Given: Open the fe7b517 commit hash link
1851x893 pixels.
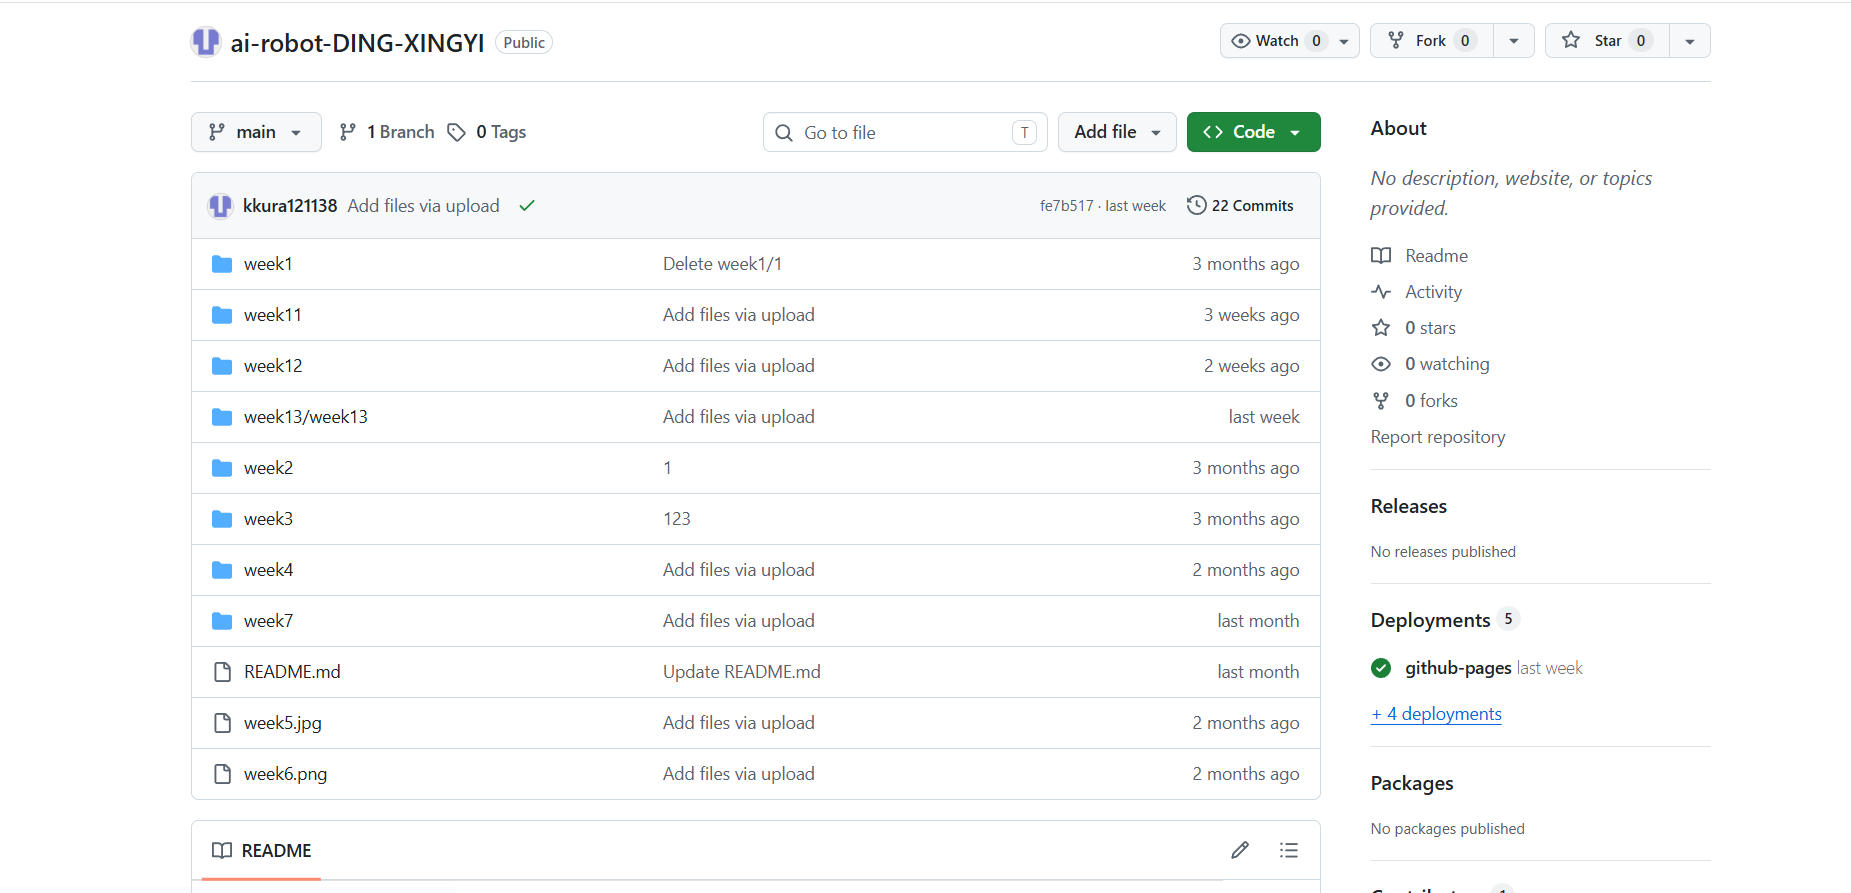Looking at the screenshot, I should coord(1067,206).
